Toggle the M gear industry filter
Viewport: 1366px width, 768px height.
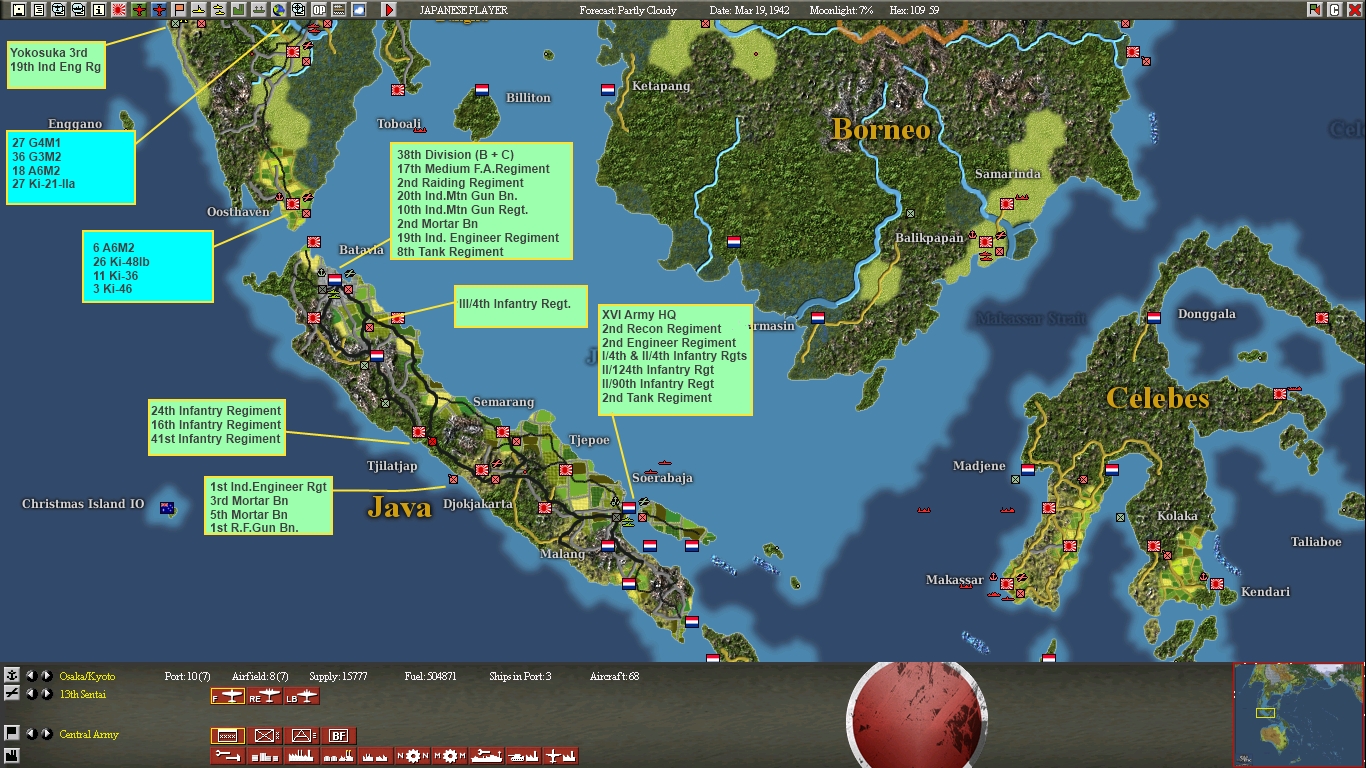[x=450, y=756]
